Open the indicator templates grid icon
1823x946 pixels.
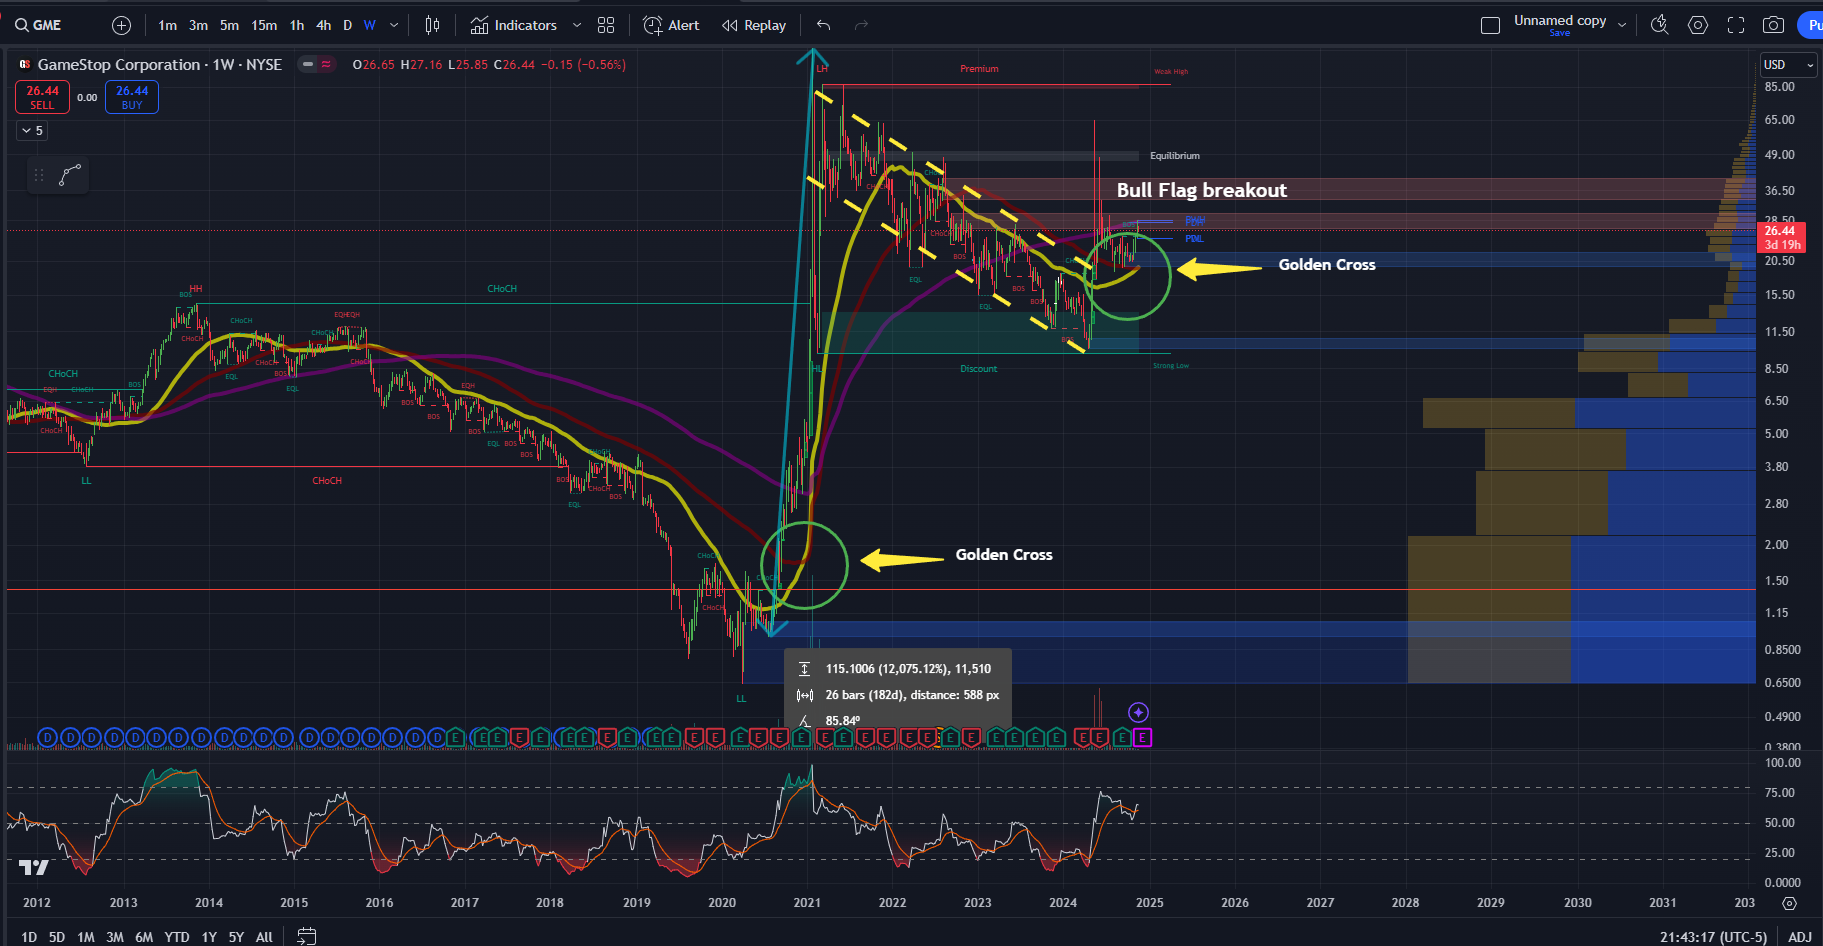pyautogui.click(x=606, y=25)
